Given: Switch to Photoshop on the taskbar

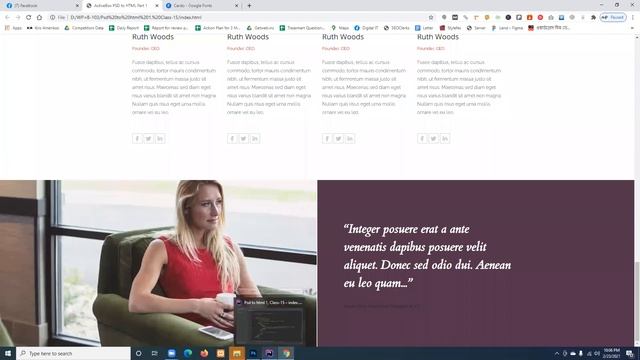Looking at the screenshot, I should click(x=253, y=353).
